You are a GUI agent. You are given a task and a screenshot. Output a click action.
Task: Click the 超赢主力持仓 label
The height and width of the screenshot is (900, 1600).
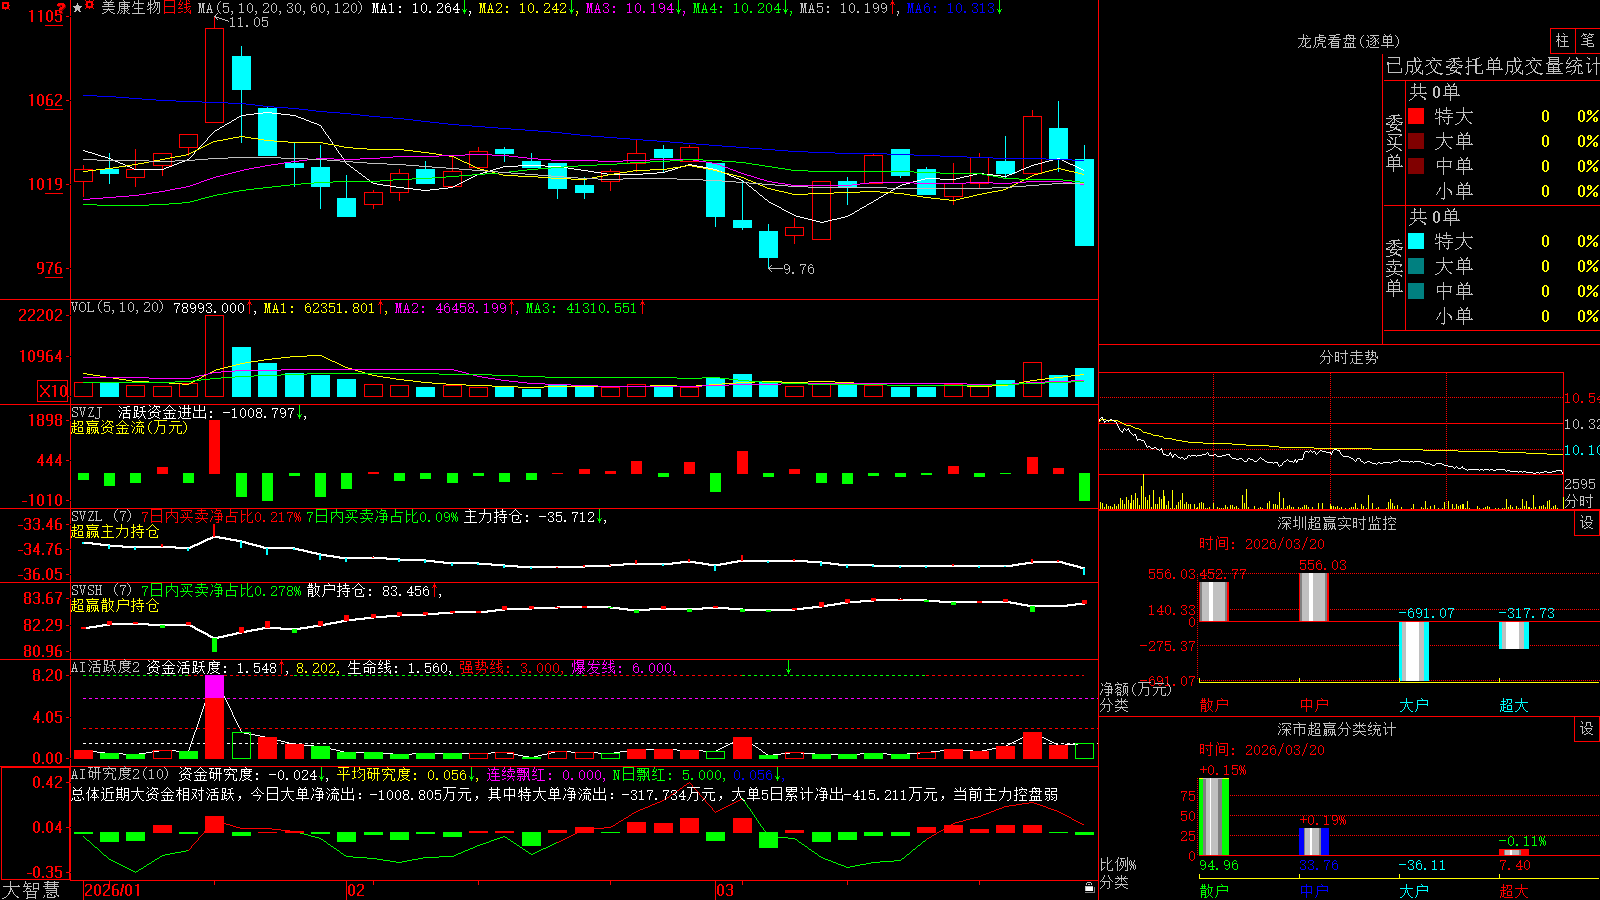115,532
